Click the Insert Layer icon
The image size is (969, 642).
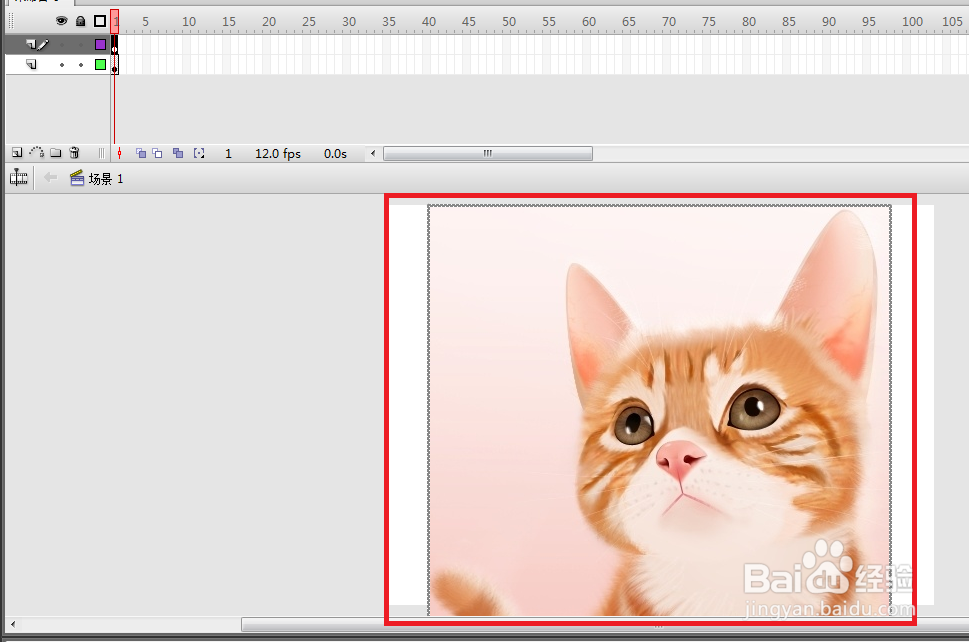pyautogui.click(x=17, y=153)
